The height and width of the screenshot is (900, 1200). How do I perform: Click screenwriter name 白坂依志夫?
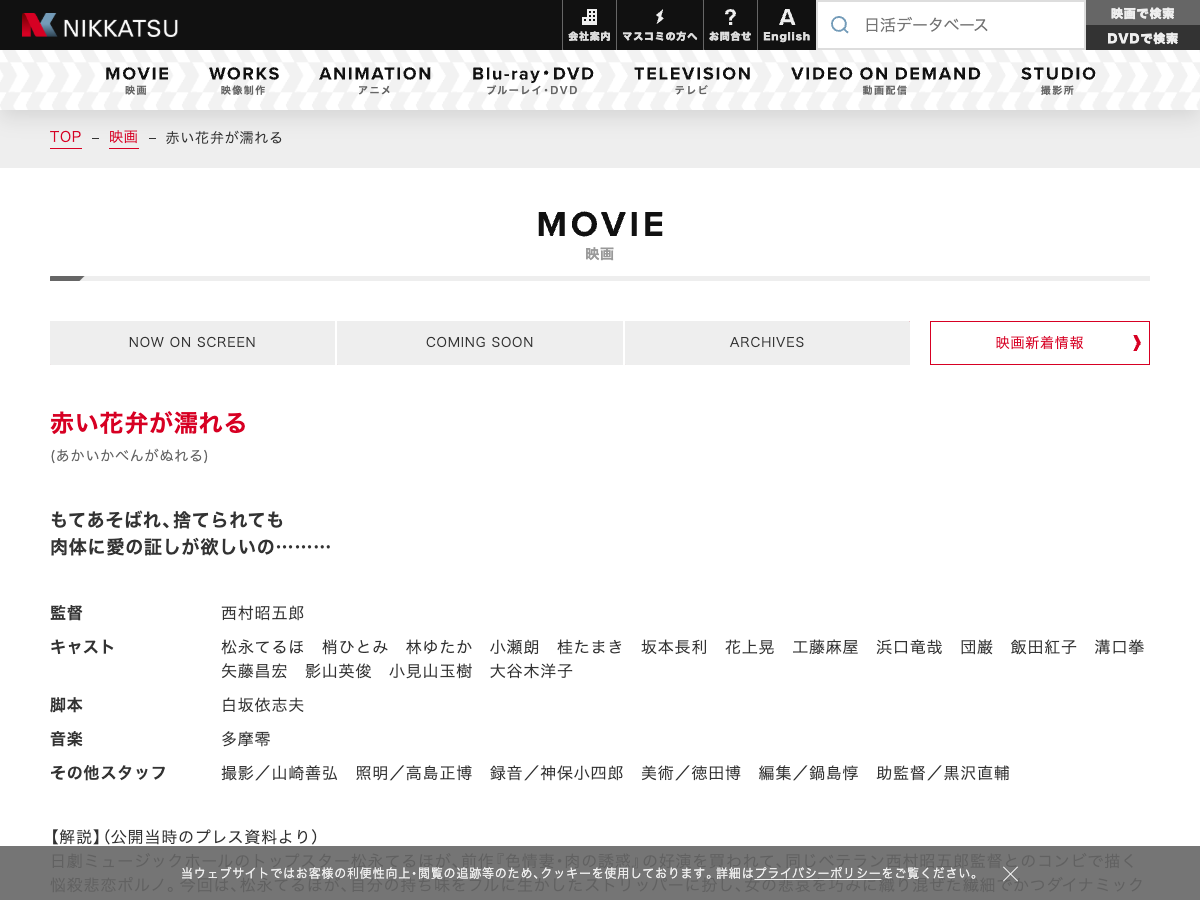click(x=263, y=705)
